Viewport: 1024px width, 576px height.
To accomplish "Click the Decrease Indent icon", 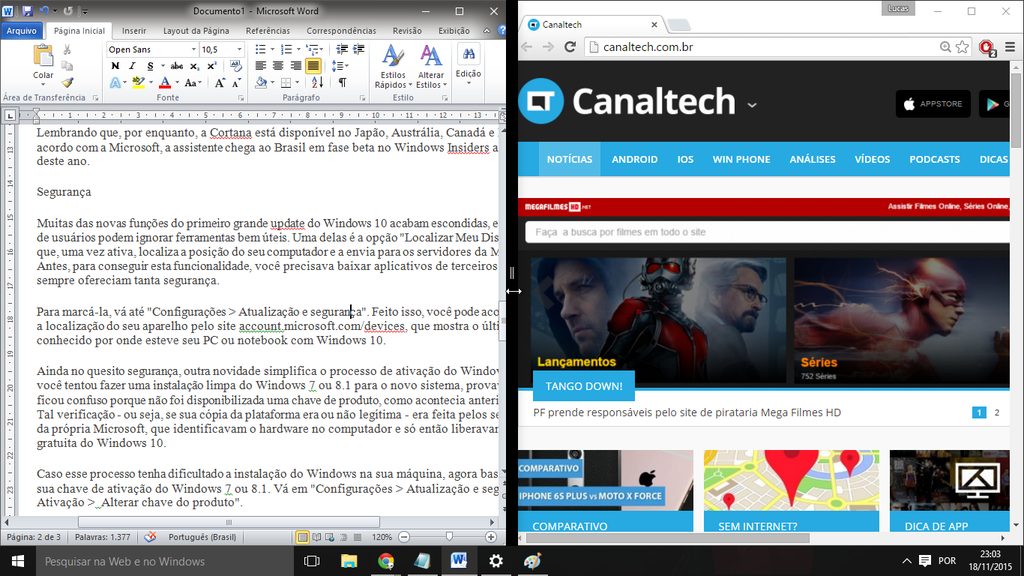I will coord(342,50).
